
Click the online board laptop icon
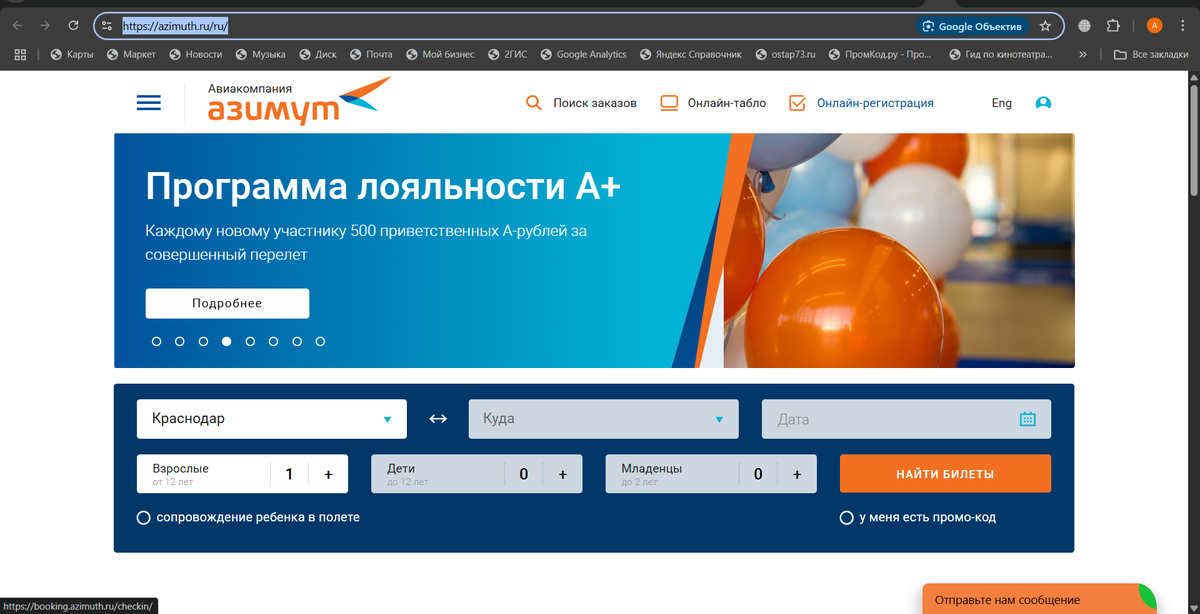point(669,103)
